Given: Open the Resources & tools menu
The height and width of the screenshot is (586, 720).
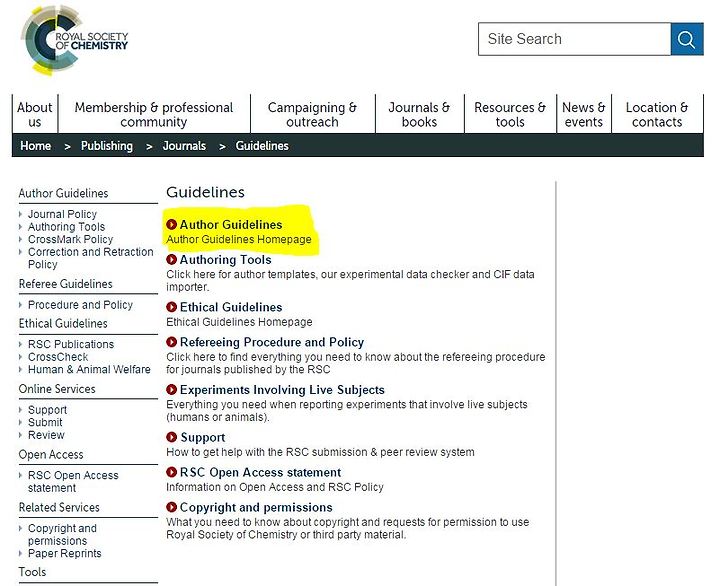Looking at the screenshot, I should (x=510, y=114).
